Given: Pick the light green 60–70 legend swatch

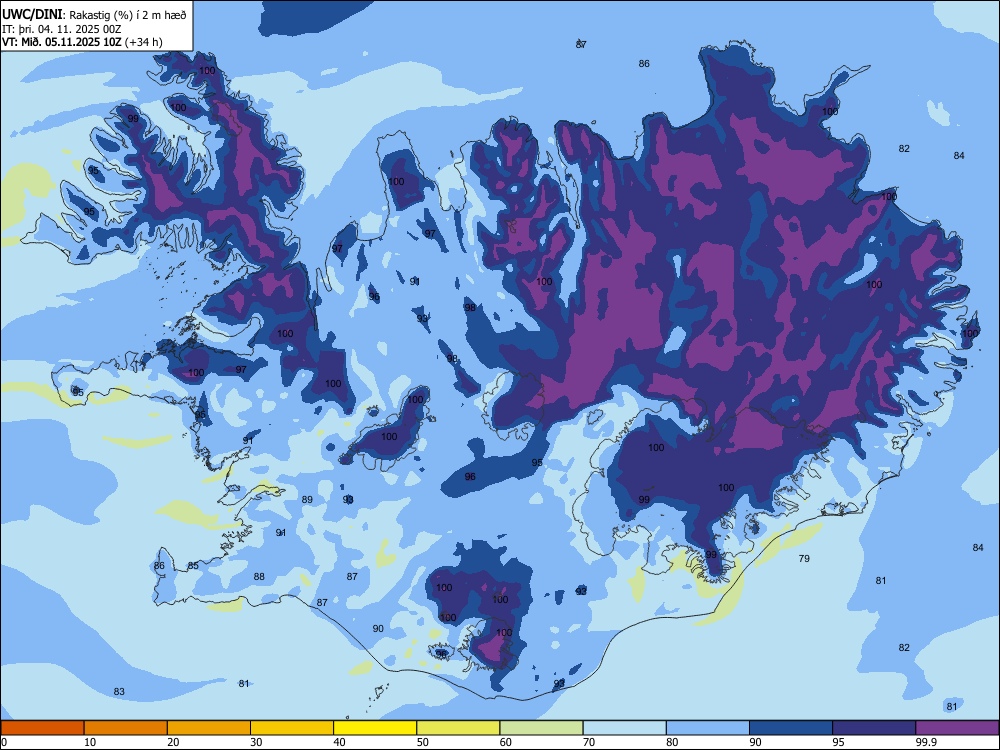Looking at the screenshot, I should tap(541, 728).
